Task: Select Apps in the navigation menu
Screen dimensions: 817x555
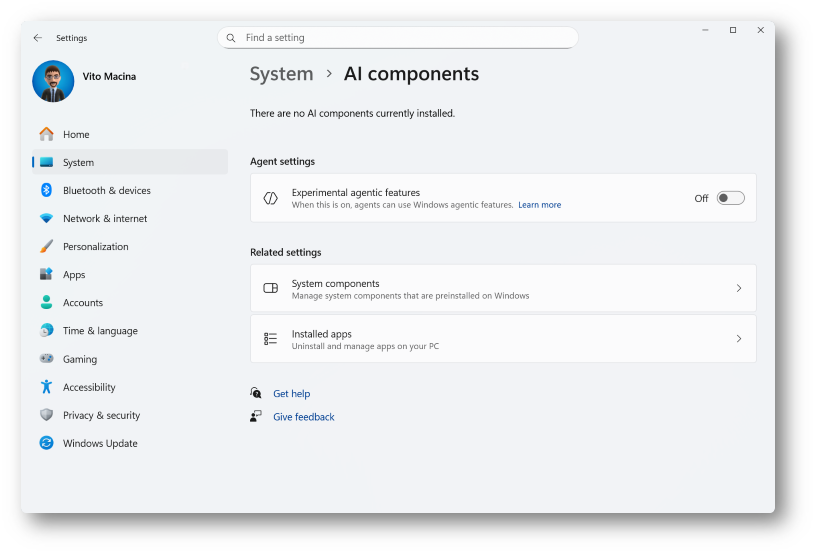Action: pos(74,275)
